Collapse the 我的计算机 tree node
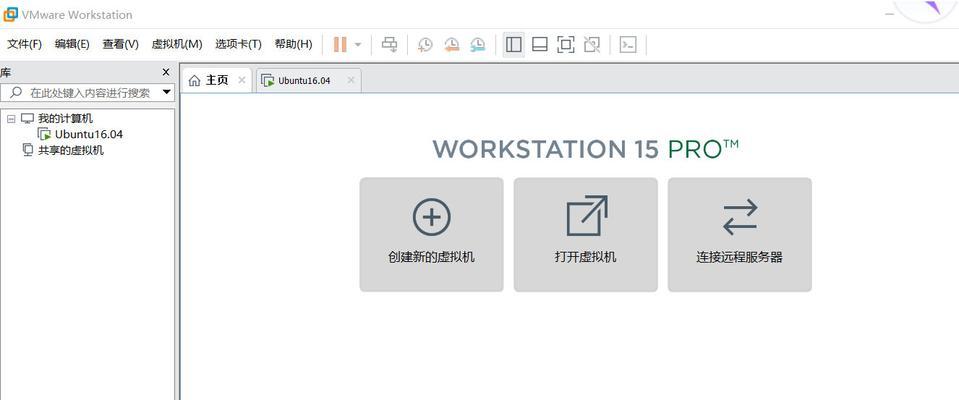 tap(11, 119)
